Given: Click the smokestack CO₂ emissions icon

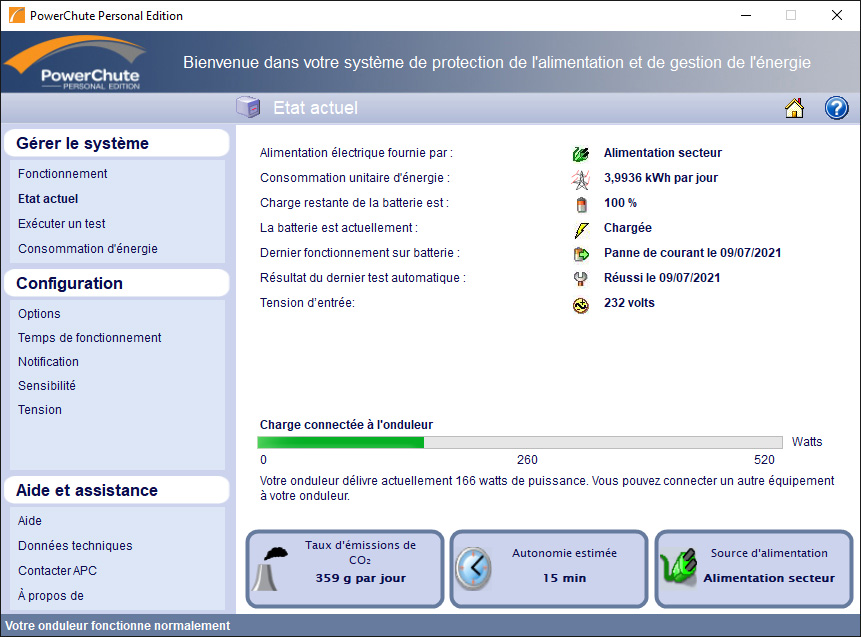Looking at the screenshot, I should (270, 568).
